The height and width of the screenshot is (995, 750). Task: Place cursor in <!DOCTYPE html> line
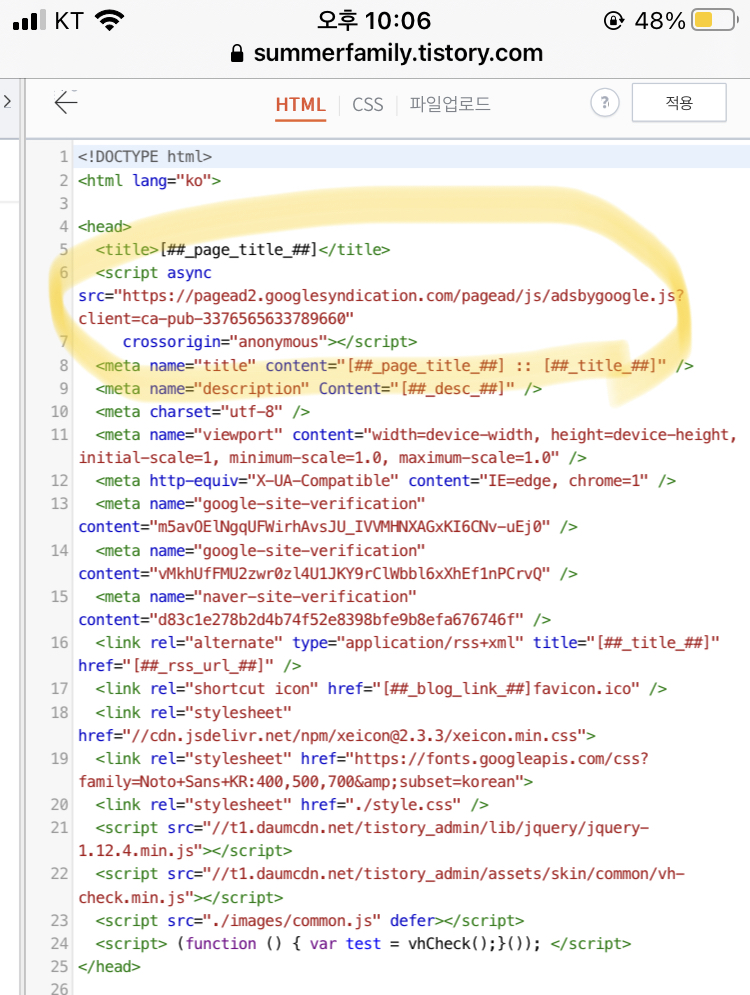145,157
